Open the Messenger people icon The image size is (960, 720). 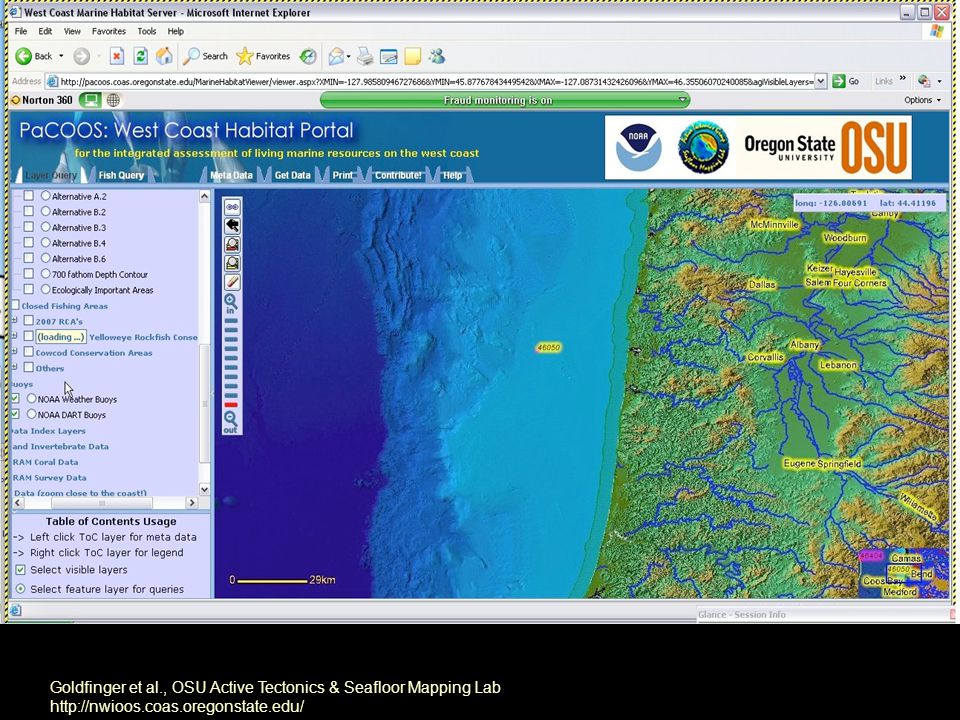(437, 57)
